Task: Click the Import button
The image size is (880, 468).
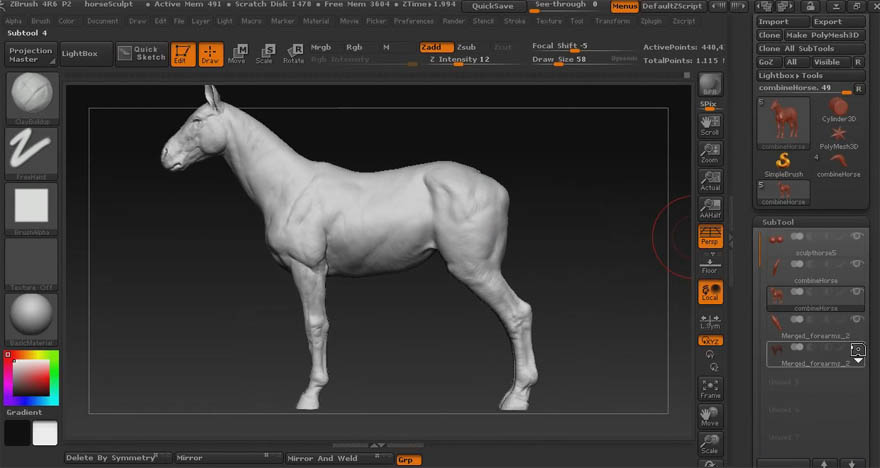Action: pos(782,21)
